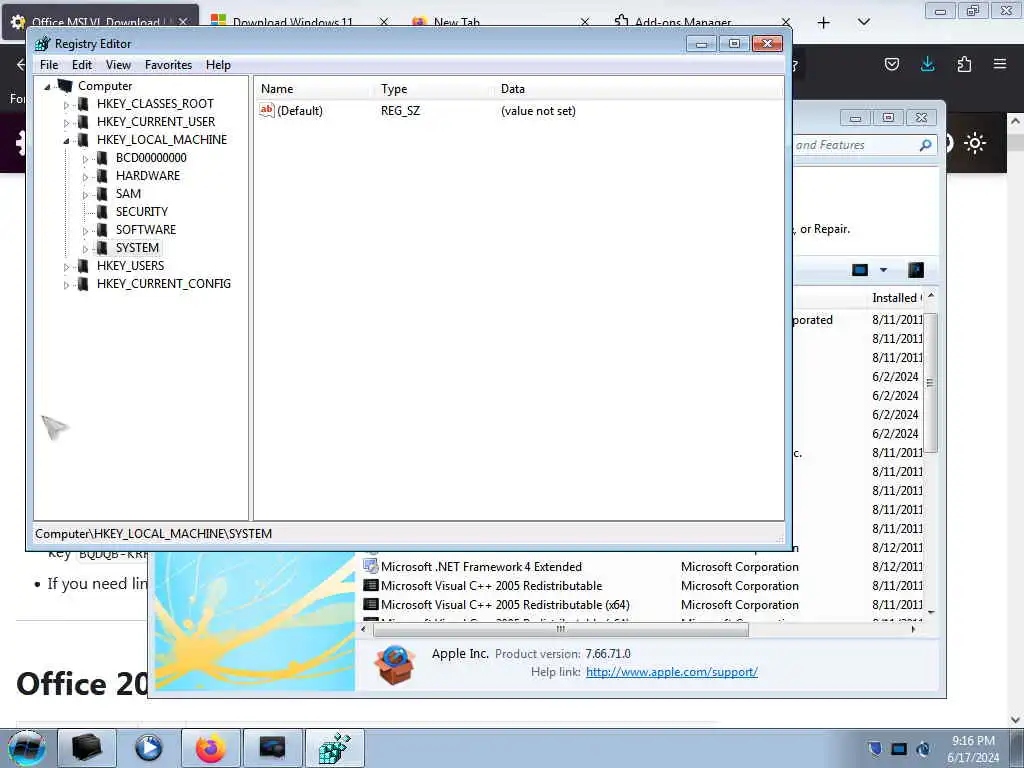
Task: Collapse HKEY_LOCAL_MACHINE tree node
Action: click(66, 140)
